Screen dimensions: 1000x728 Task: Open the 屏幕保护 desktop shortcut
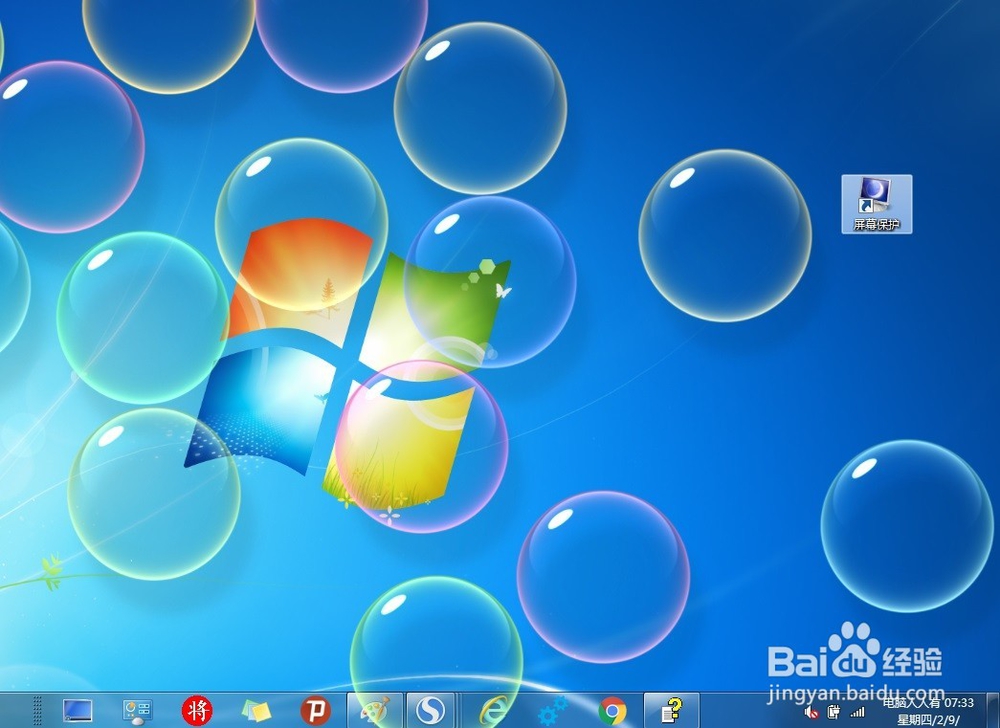877,204
